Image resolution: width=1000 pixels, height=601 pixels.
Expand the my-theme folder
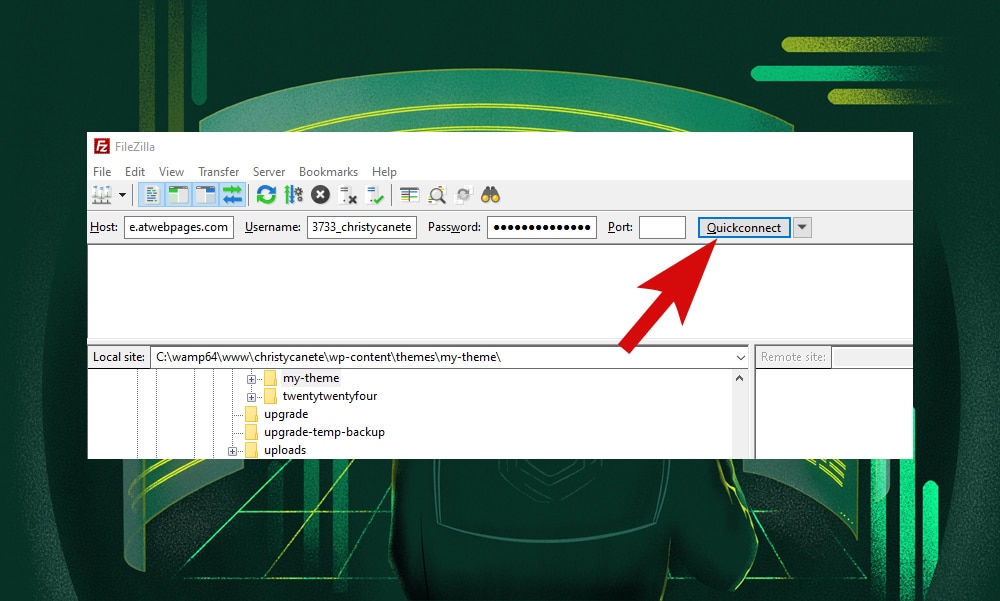tap(251, 378)
